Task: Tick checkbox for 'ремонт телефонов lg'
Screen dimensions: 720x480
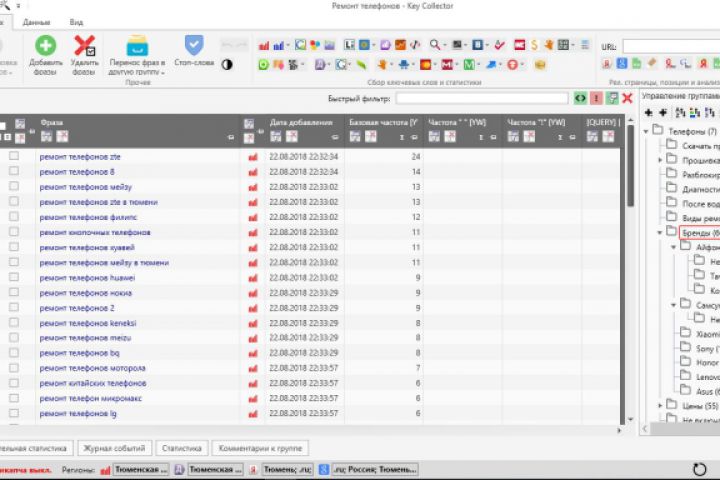Action: (x=14, y=413)
